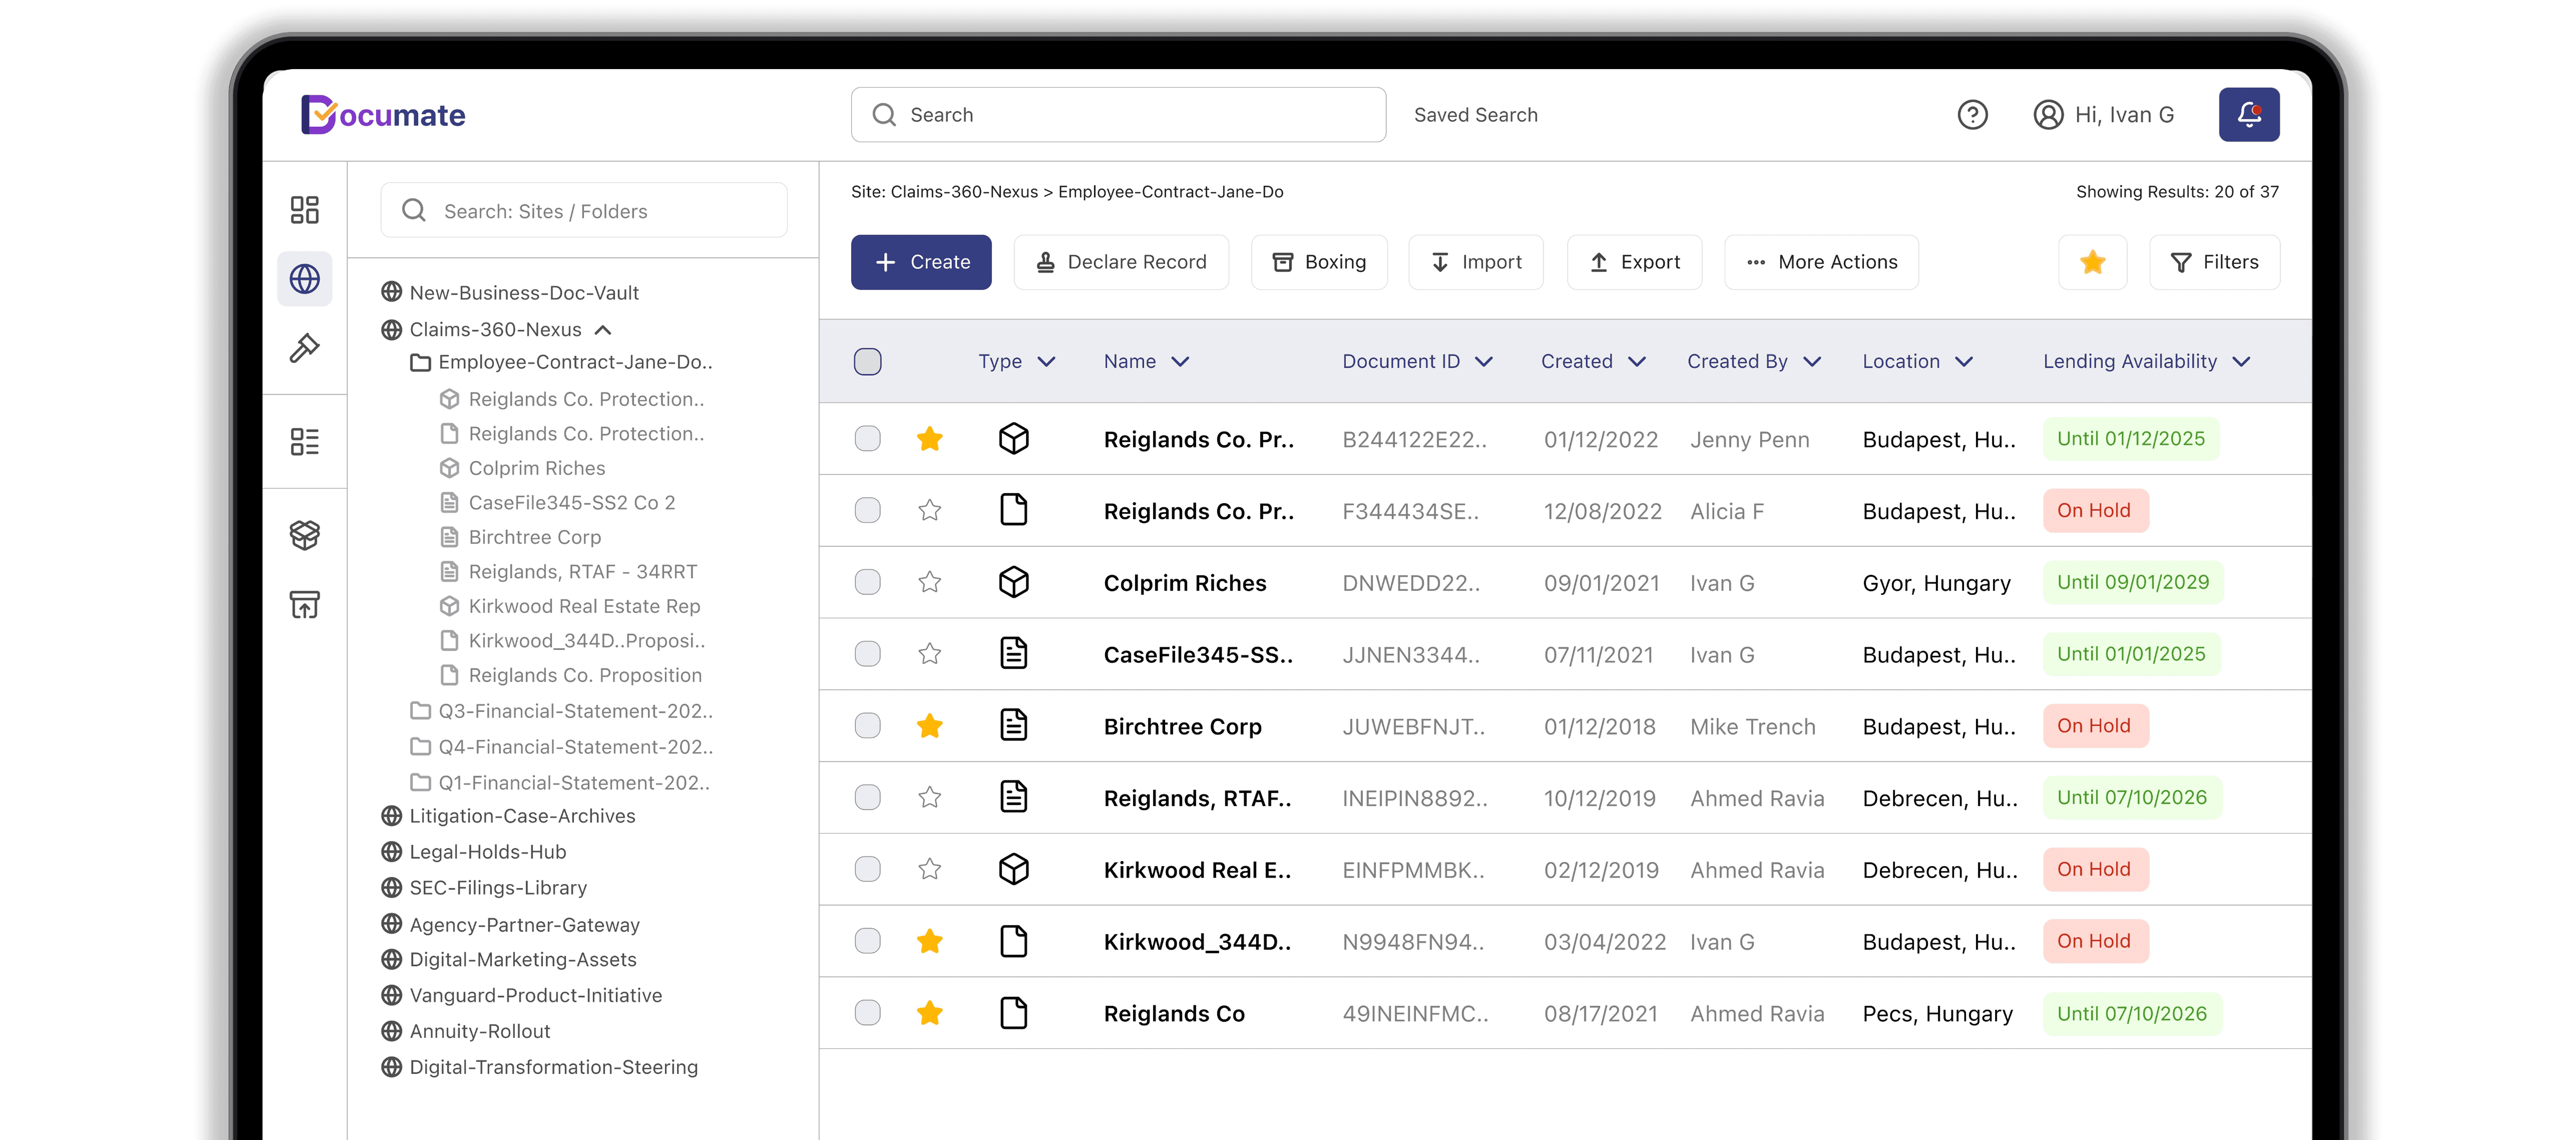
Task: Select the Birchtree Corp row checkbox
Action: [867, 726]
